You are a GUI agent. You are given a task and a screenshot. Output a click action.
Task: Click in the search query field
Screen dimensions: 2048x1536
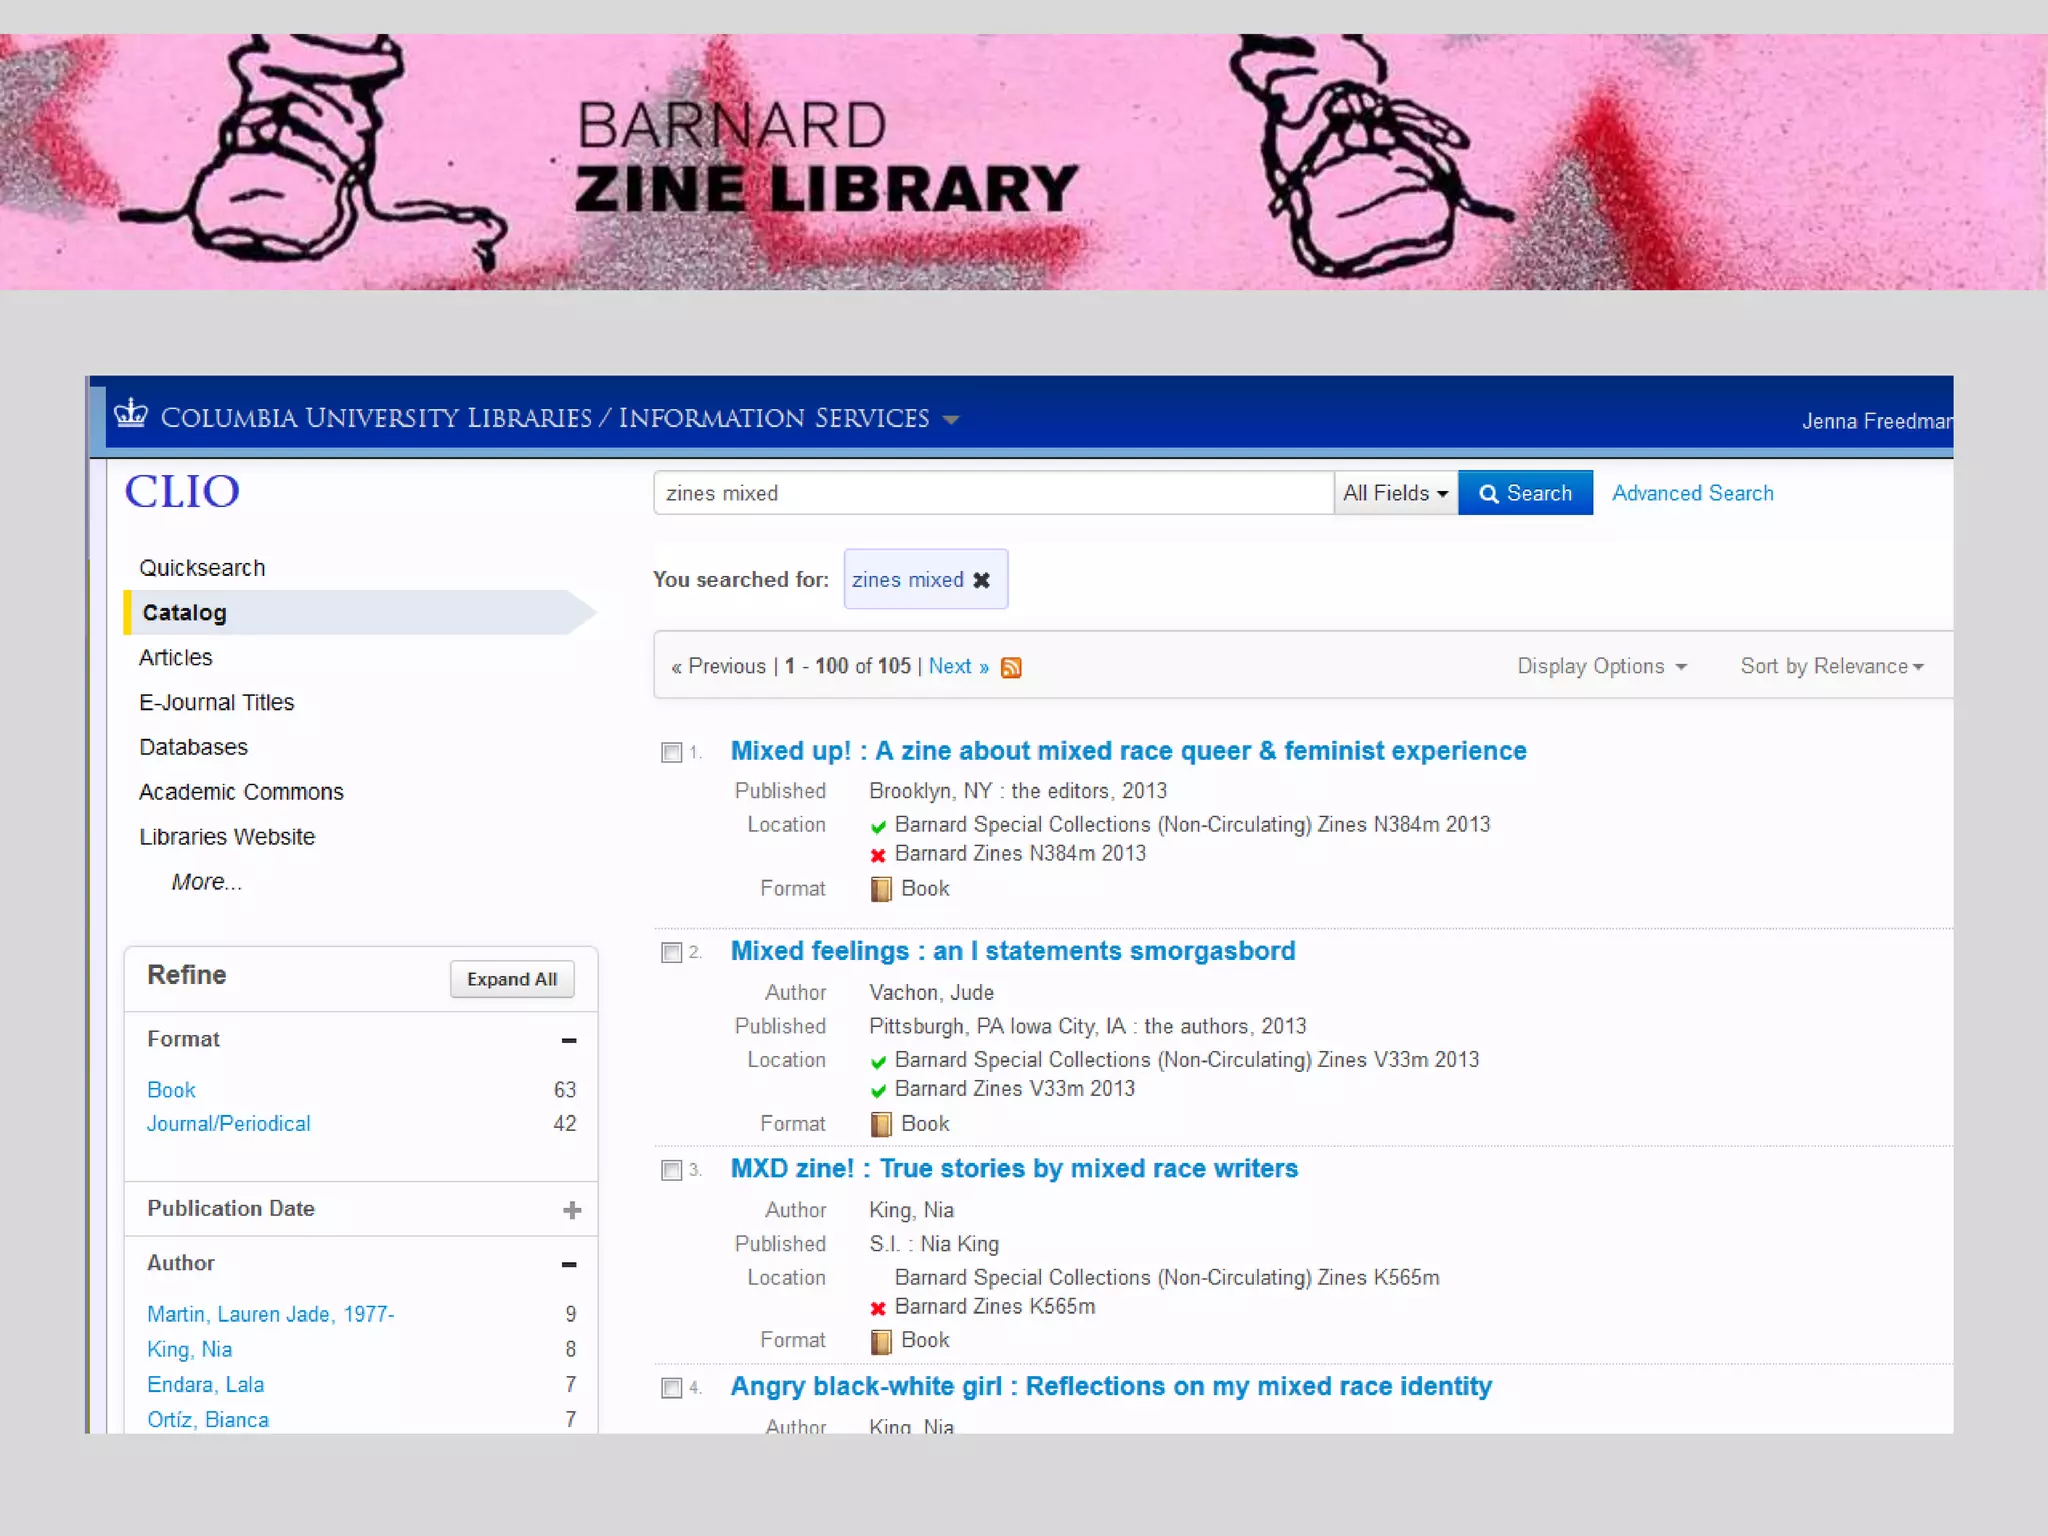click(992, 493)
